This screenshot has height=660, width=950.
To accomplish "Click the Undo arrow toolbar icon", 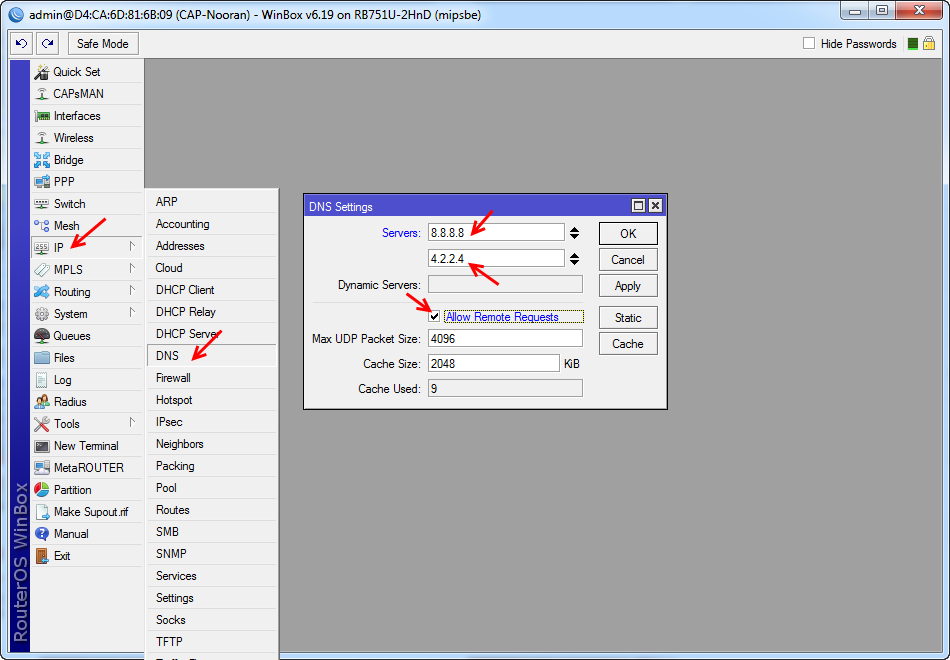I will click(x=22, y=44).
